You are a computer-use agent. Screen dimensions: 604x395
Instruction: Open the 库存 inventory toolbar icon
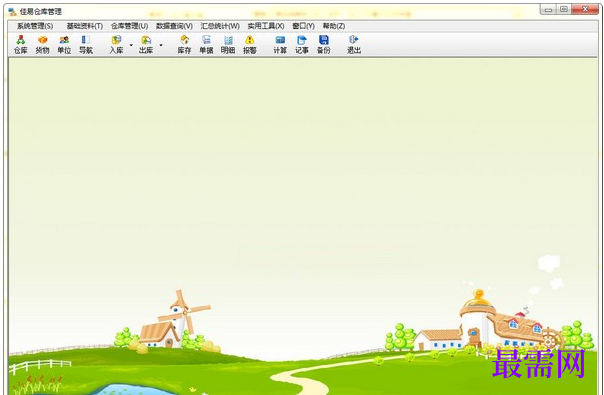pos(184,44)
